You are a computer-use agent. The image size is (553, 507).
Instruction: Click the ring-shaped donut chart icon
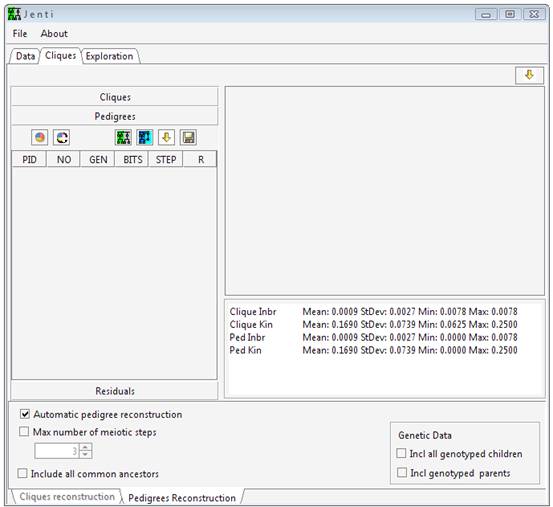click(62, 137)
